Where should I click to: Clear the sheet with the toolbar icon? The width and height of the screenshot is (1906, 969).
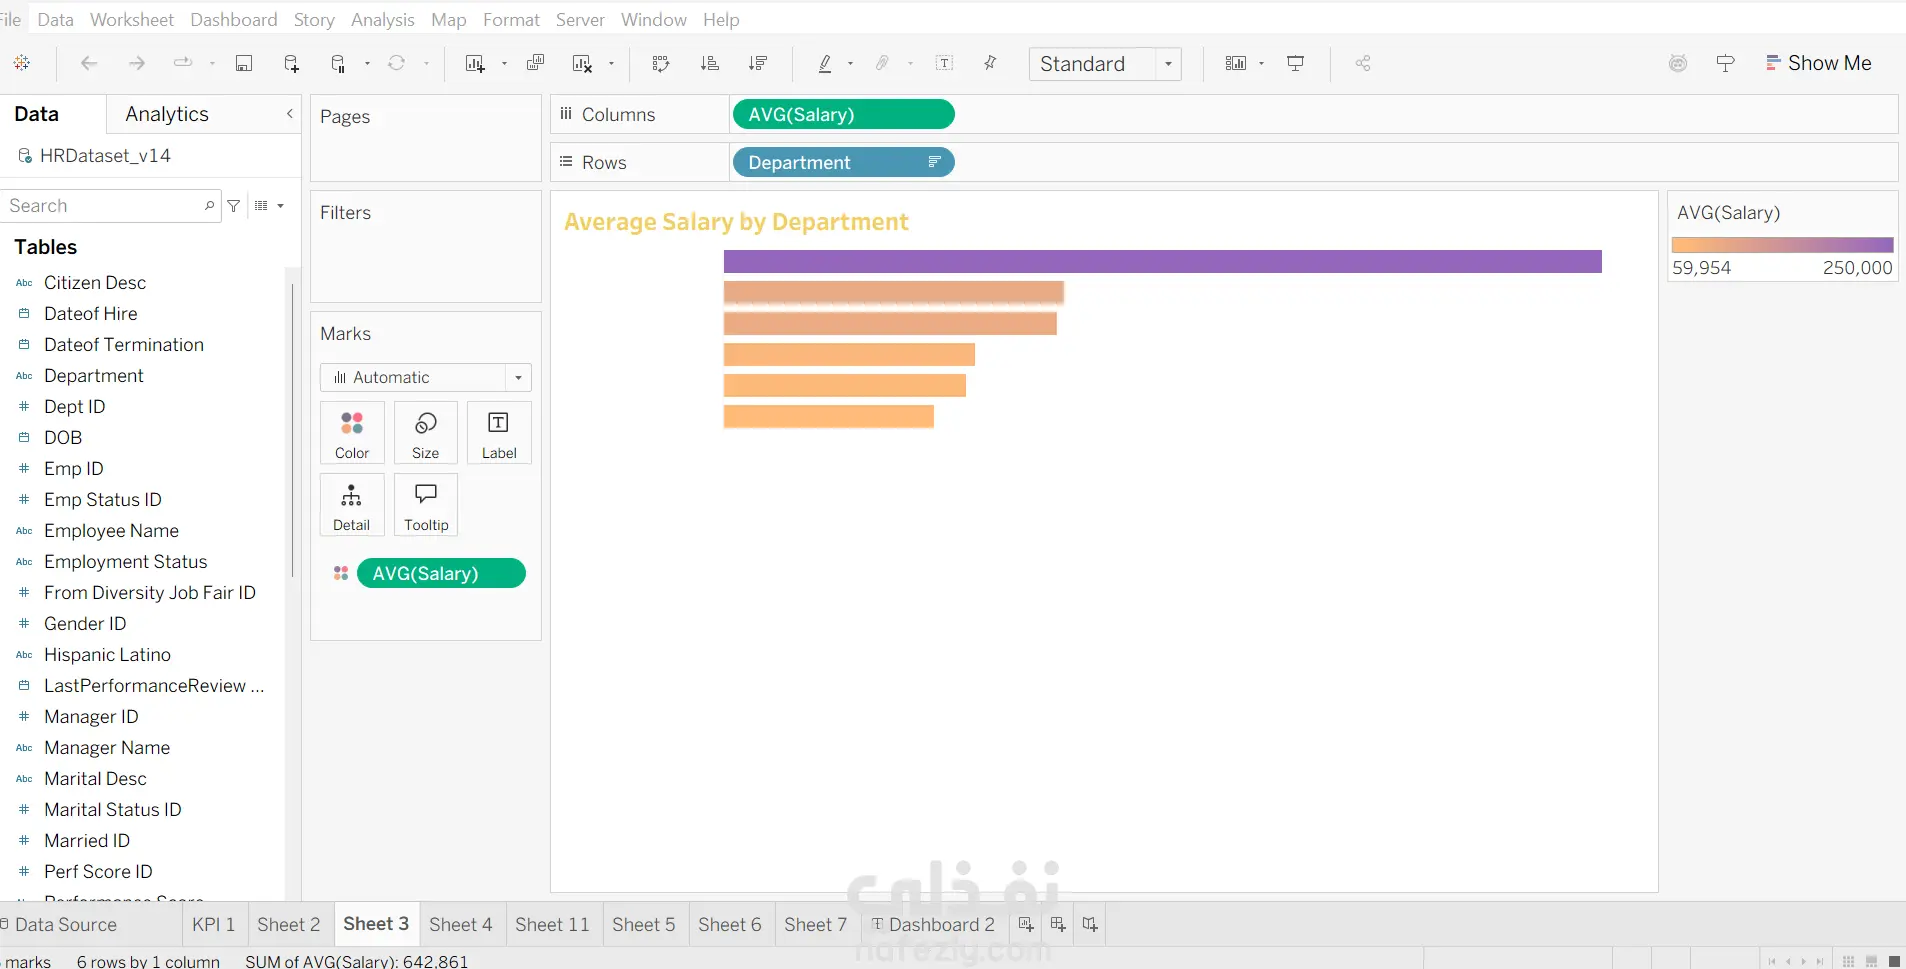(582, 63)
